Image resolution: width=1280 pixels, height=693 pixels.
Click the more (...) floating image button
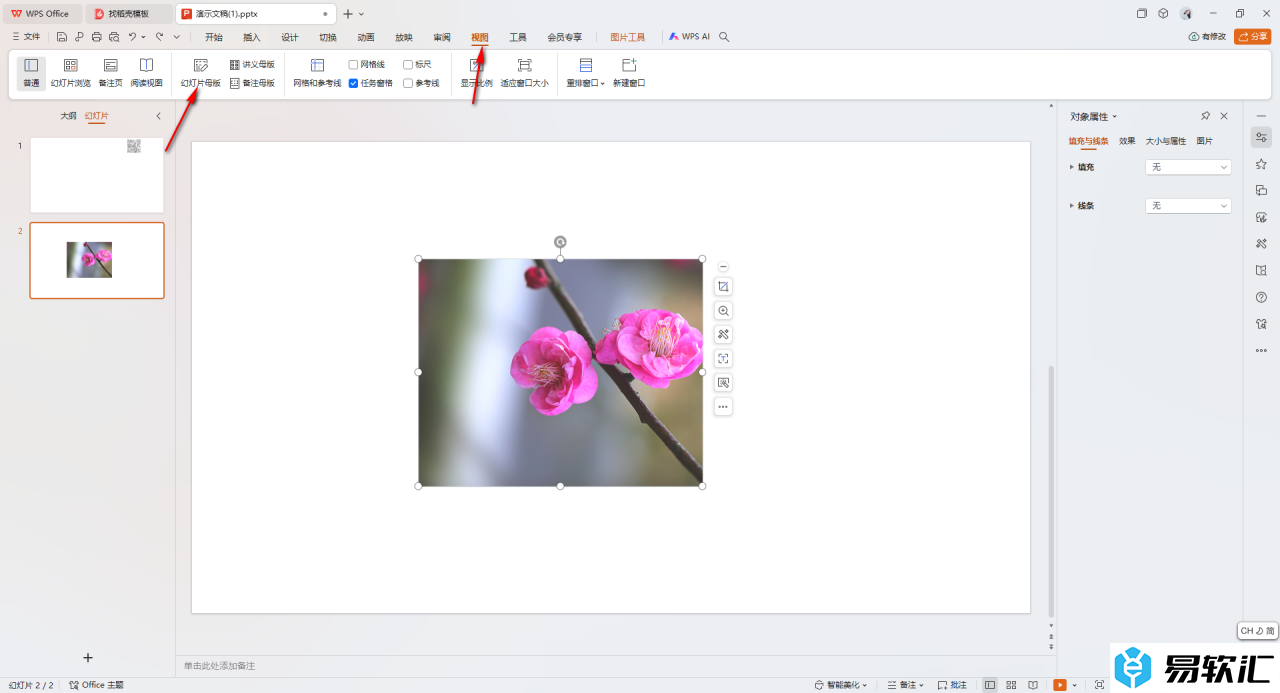[x=723, y=407]
